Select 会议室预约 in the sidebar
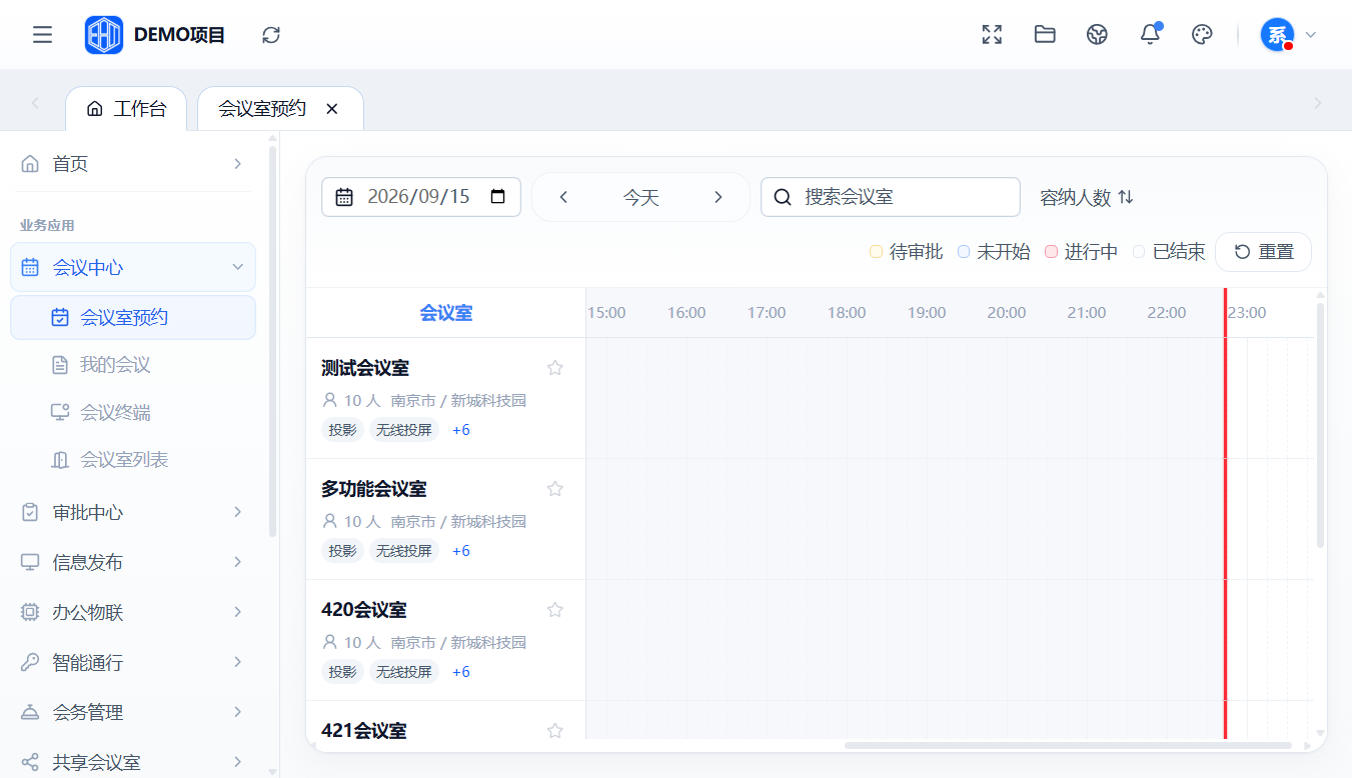This screenshot has height=778, width=1352. (x=133, y=317)
